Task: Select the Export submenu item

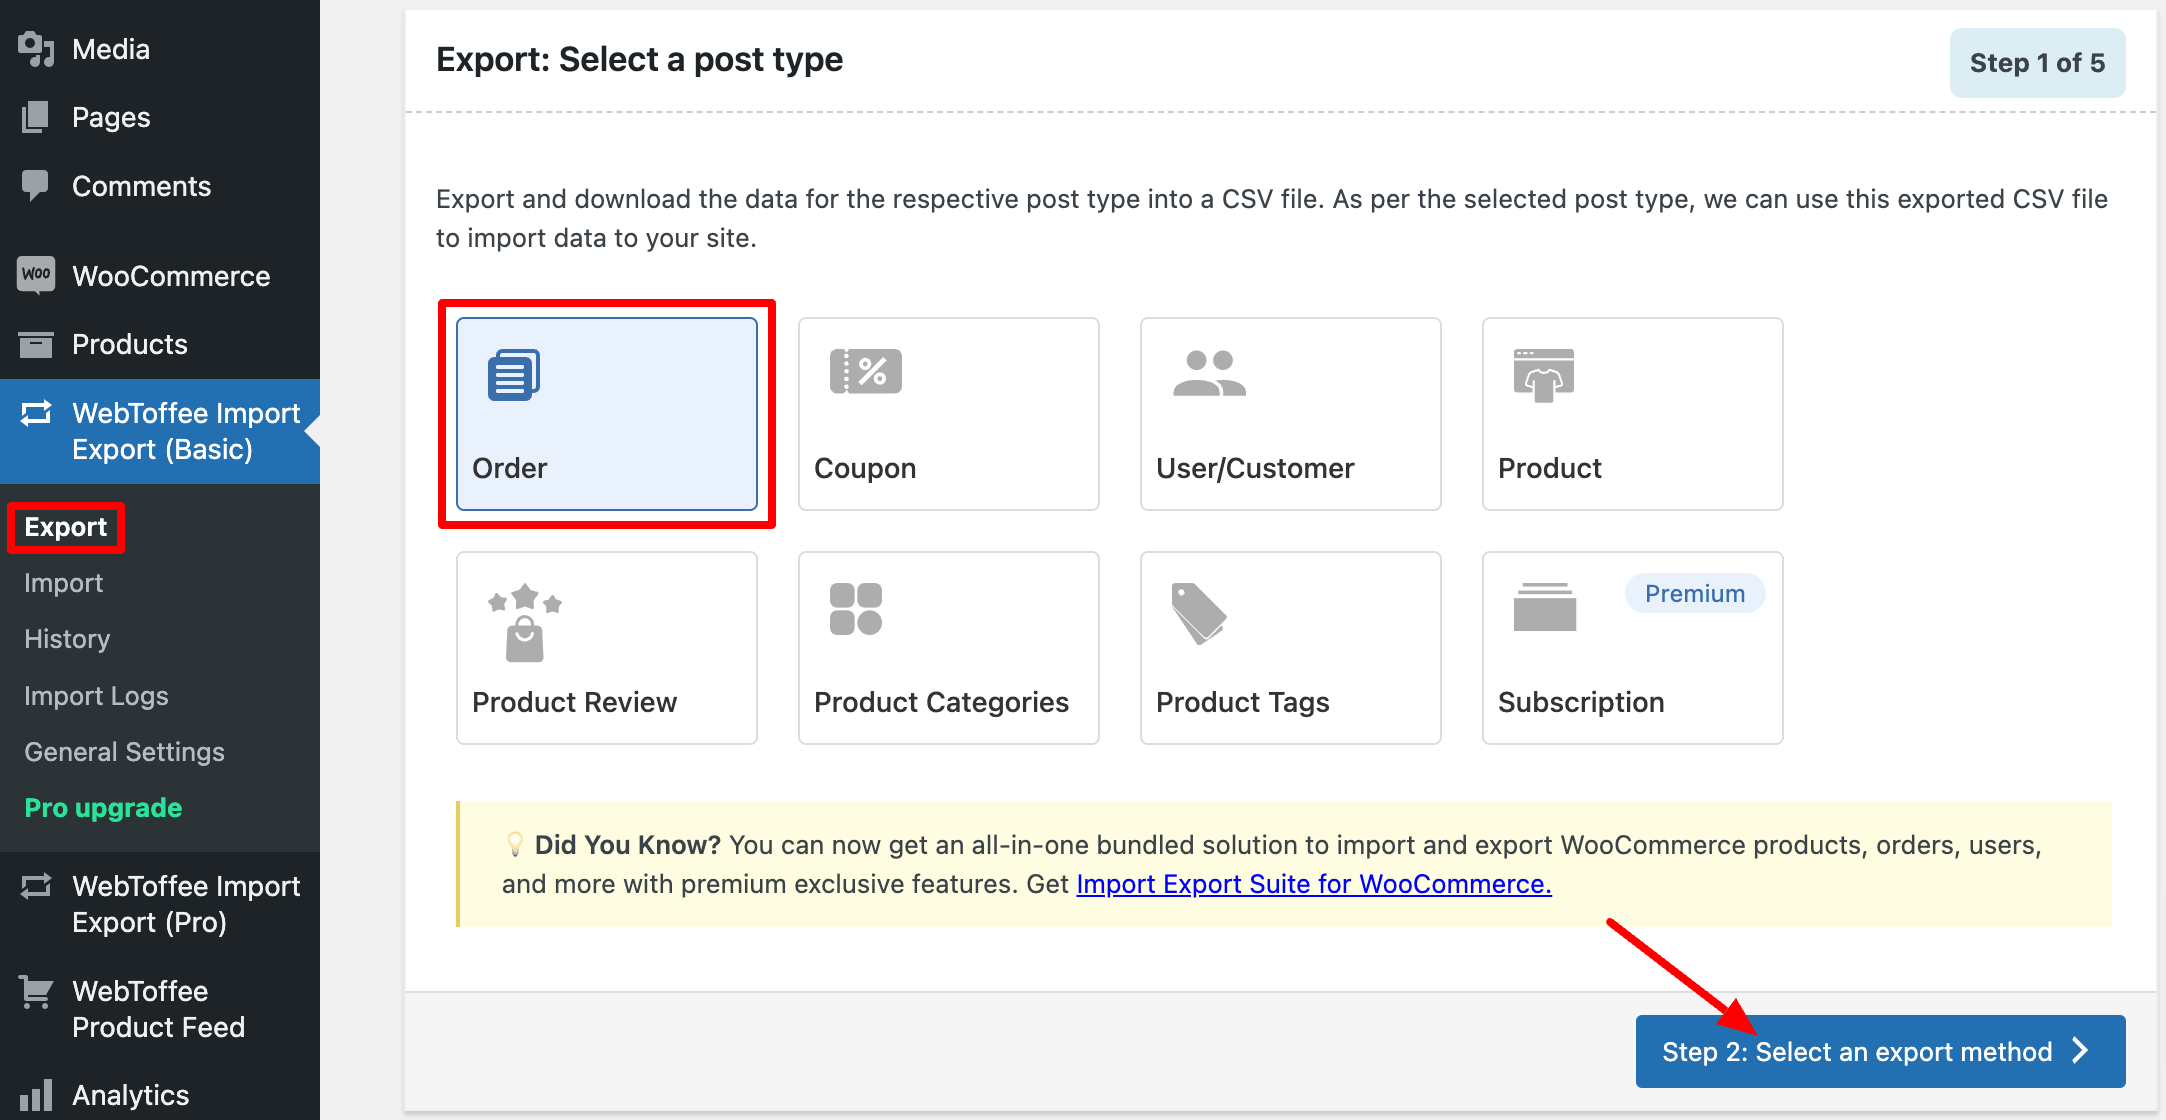Action: point(66,527)
